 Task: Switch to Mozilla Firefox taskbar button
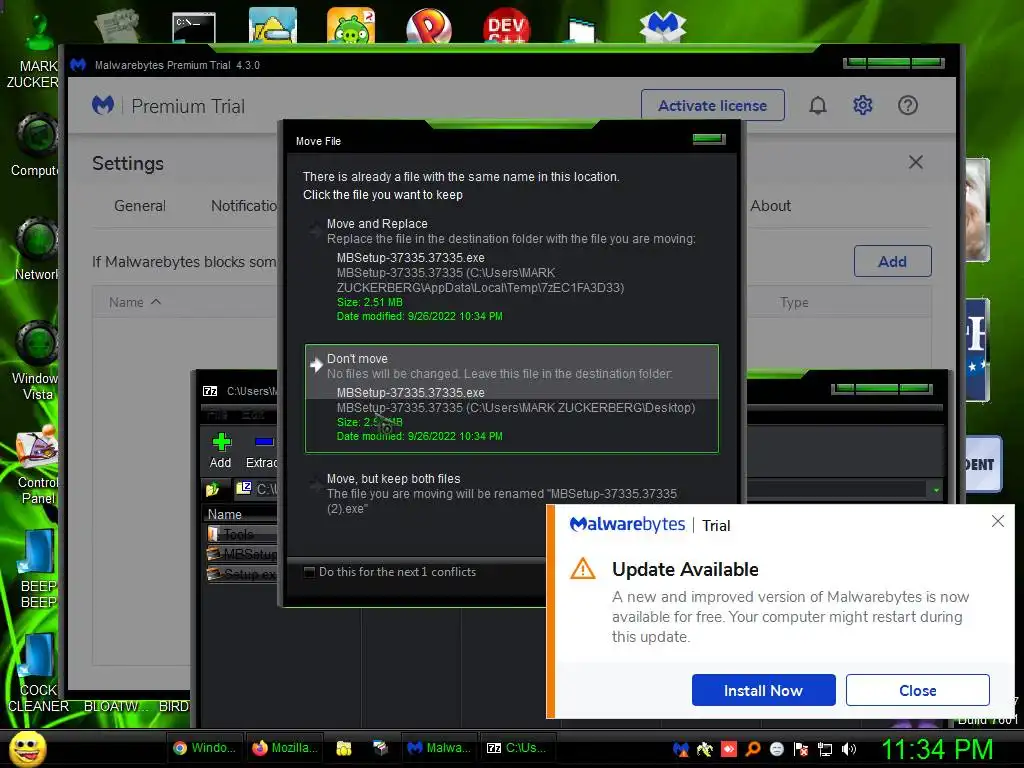coord(285,748)
